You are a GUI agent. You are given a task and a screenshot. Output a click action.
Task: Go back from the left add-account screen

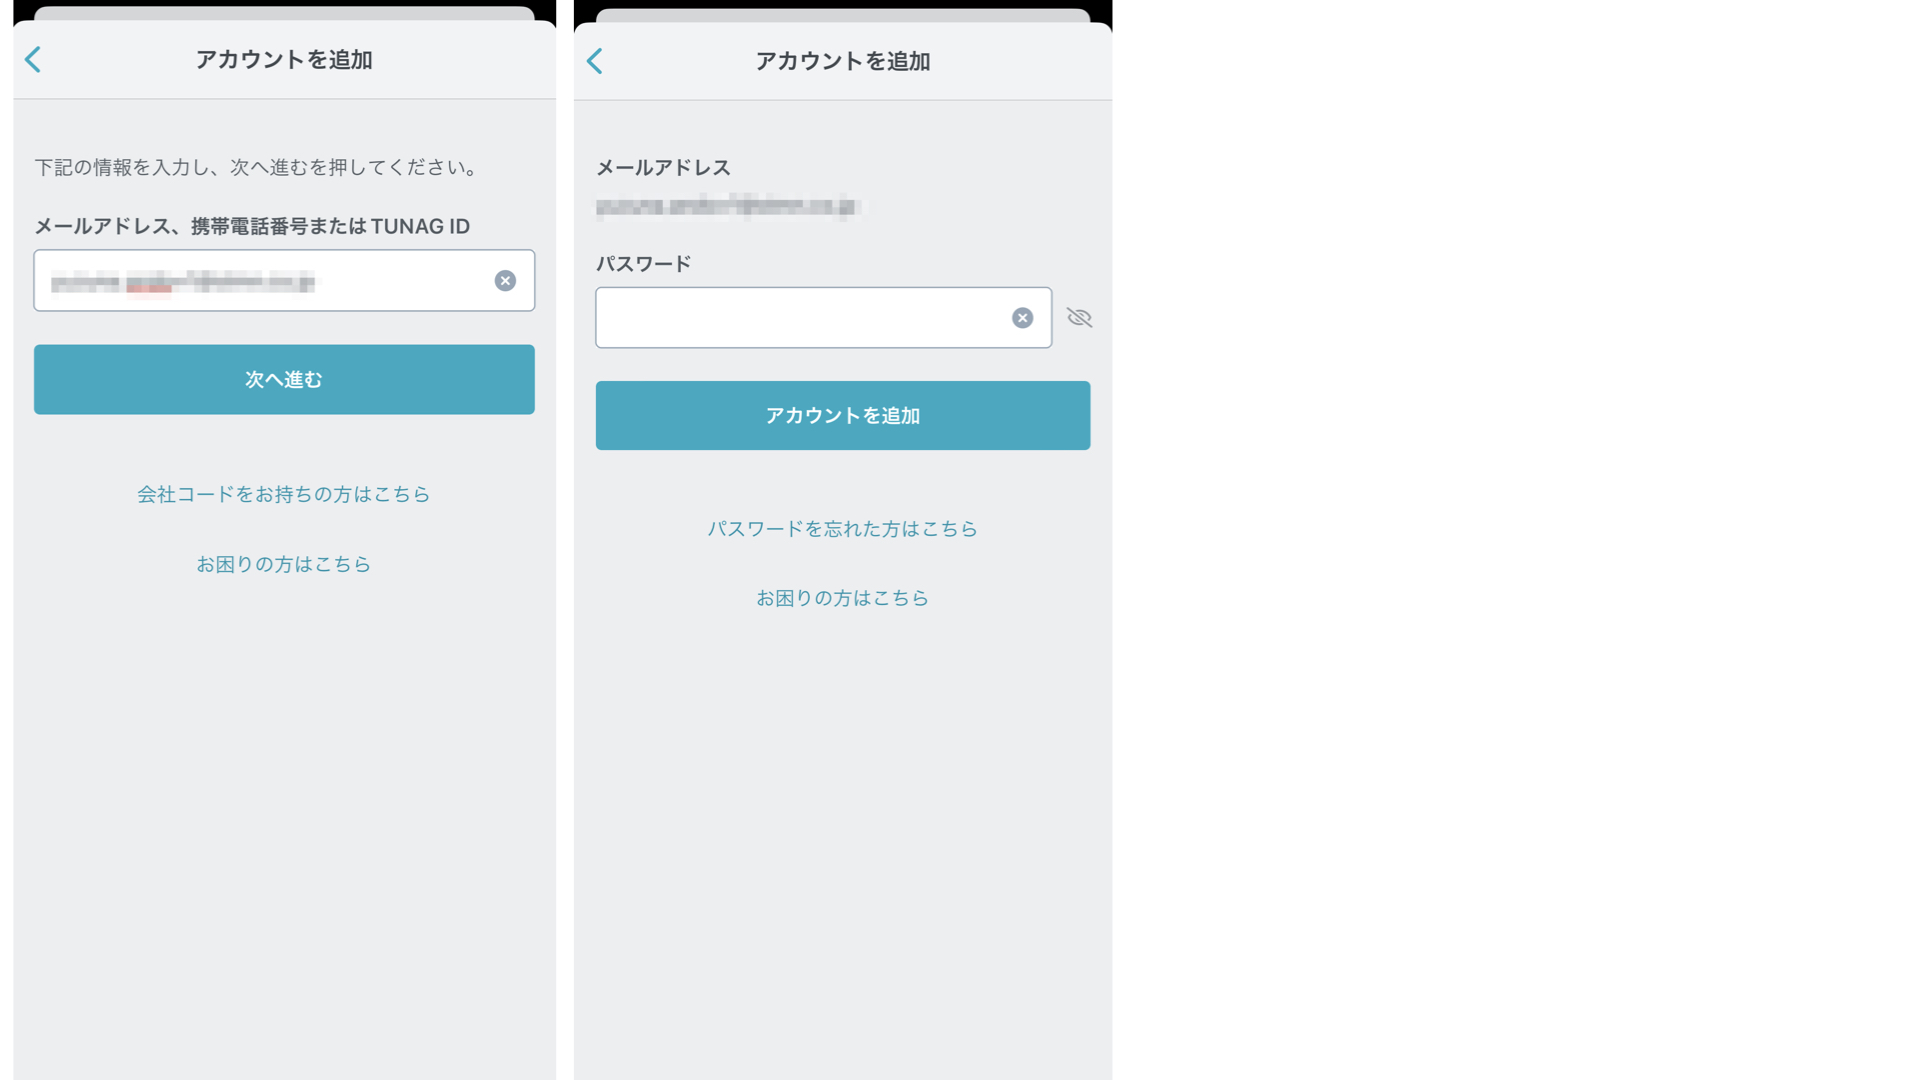pyautogui.click(x=33, y=60)
